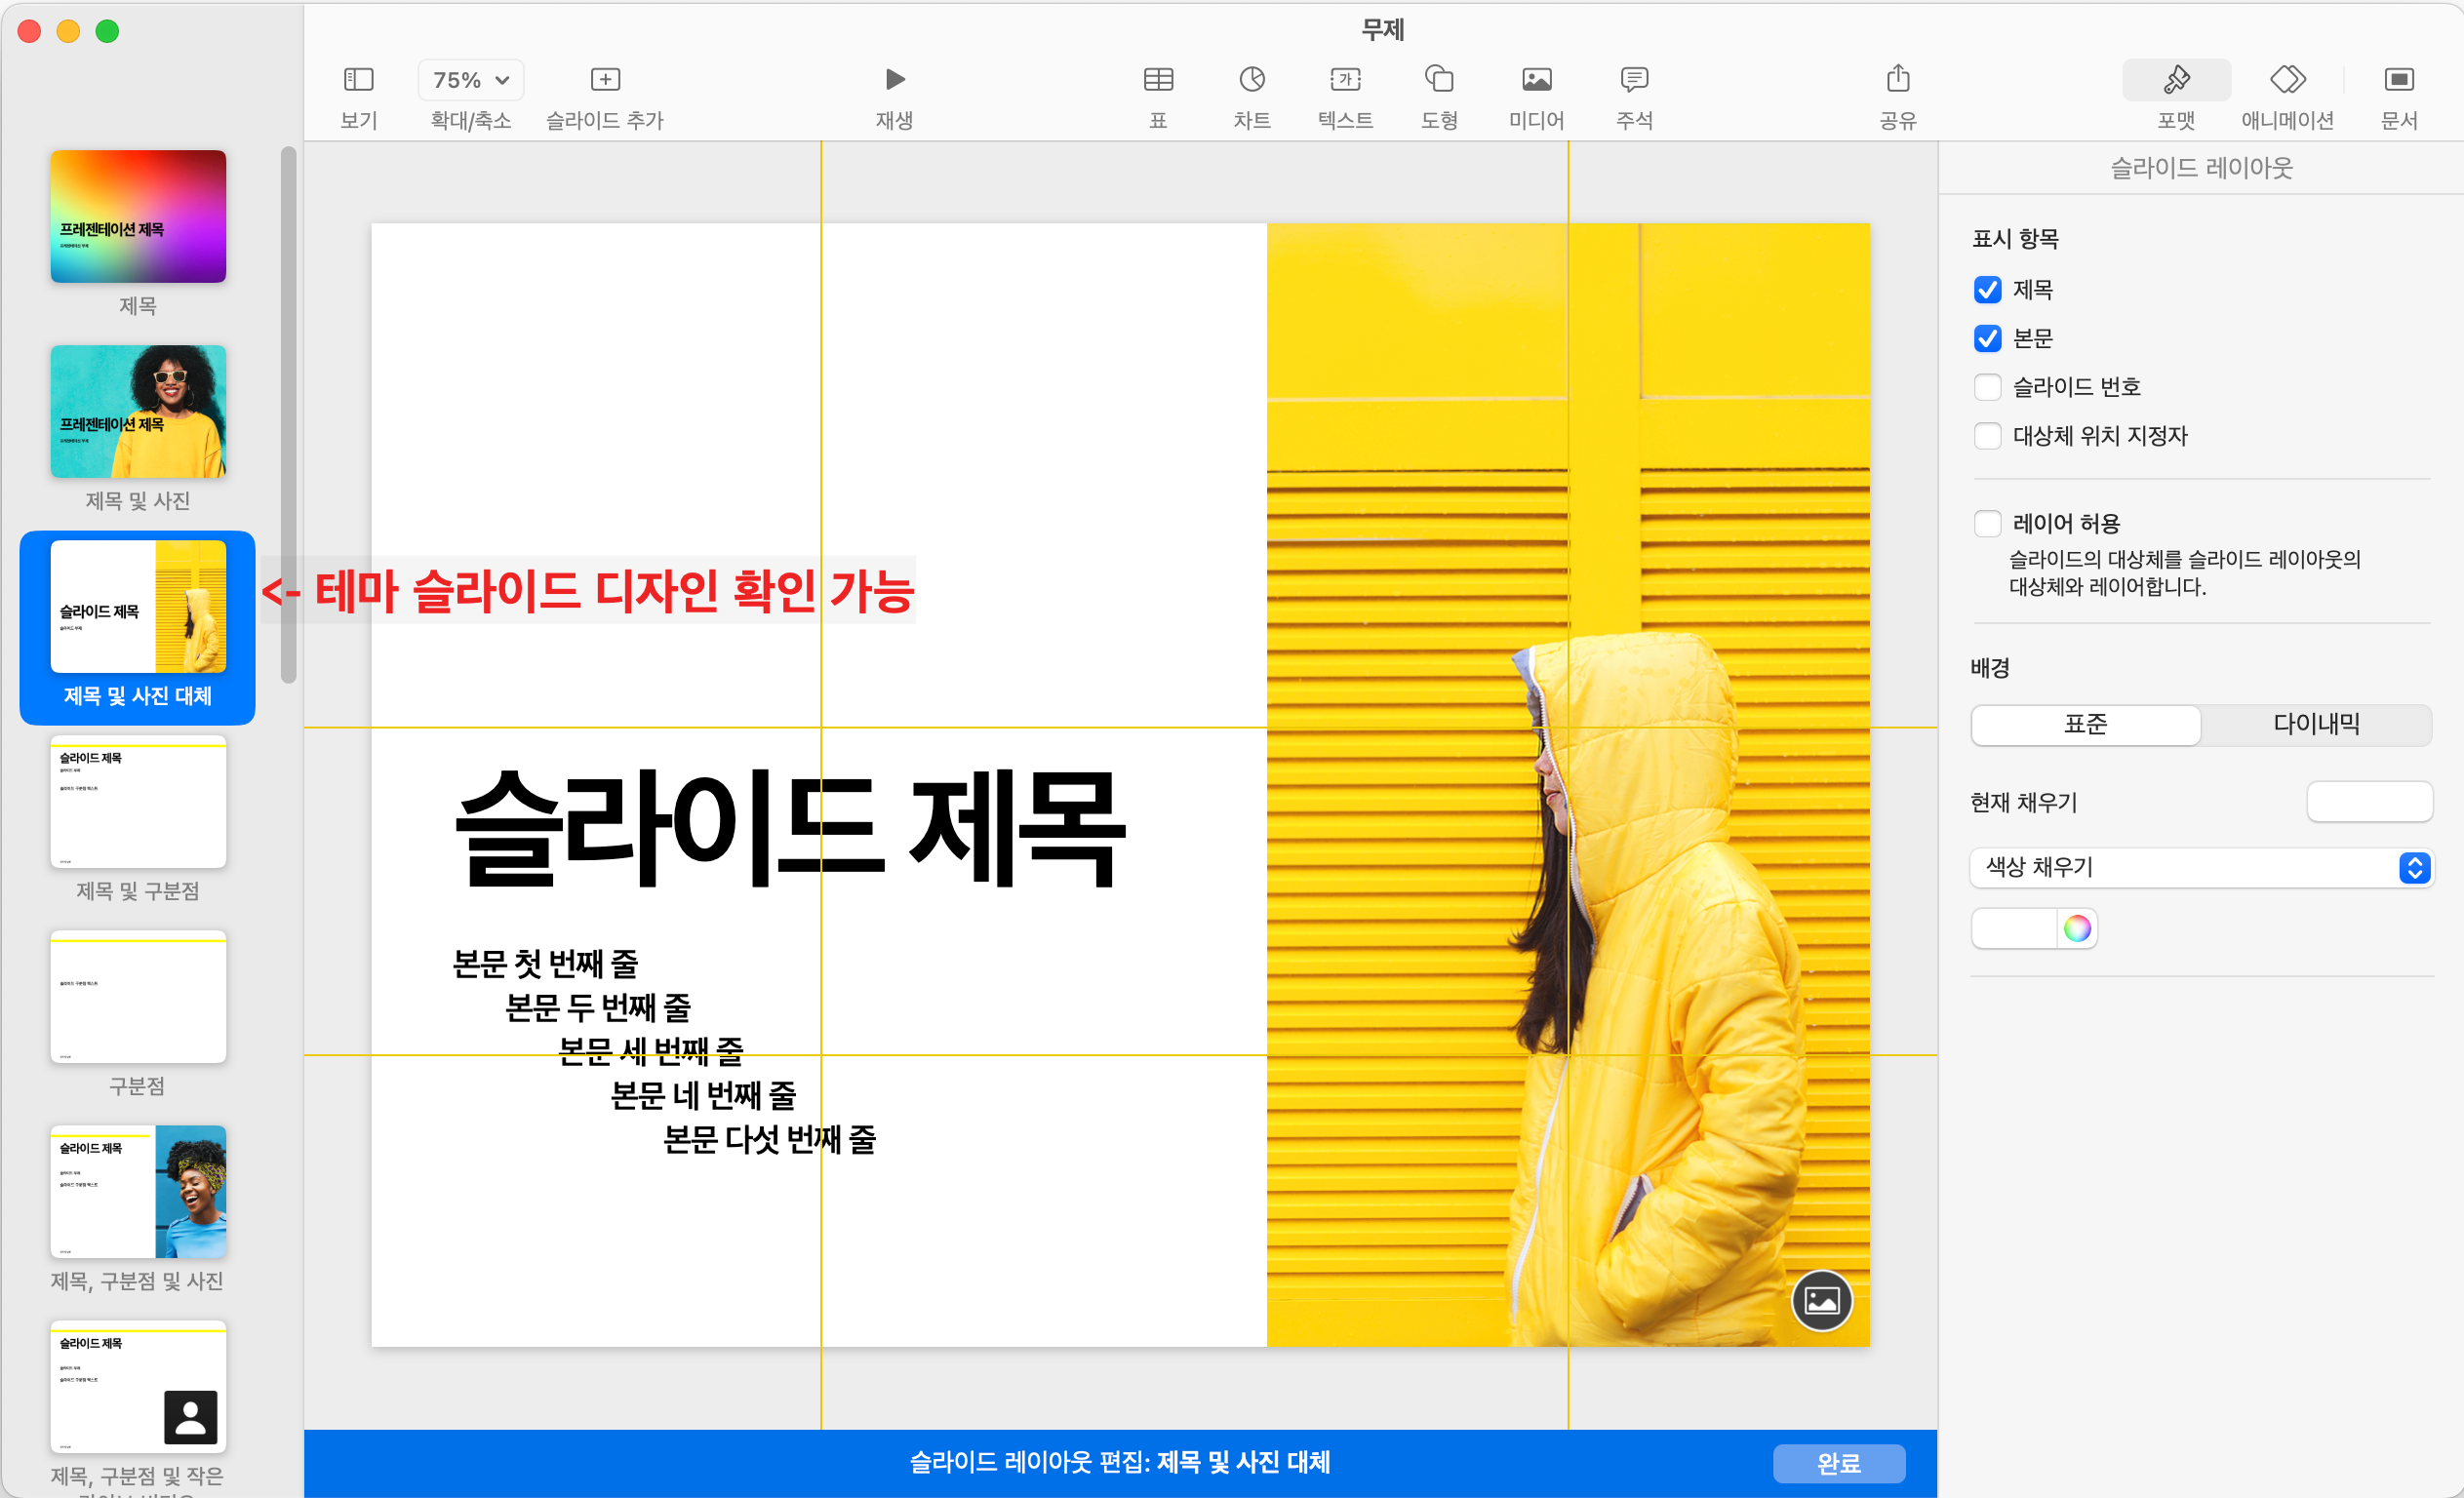Open the color wheel picker button
Image resolution: width=2464 pixels, height=1498 pixels.
[2076, 928]
